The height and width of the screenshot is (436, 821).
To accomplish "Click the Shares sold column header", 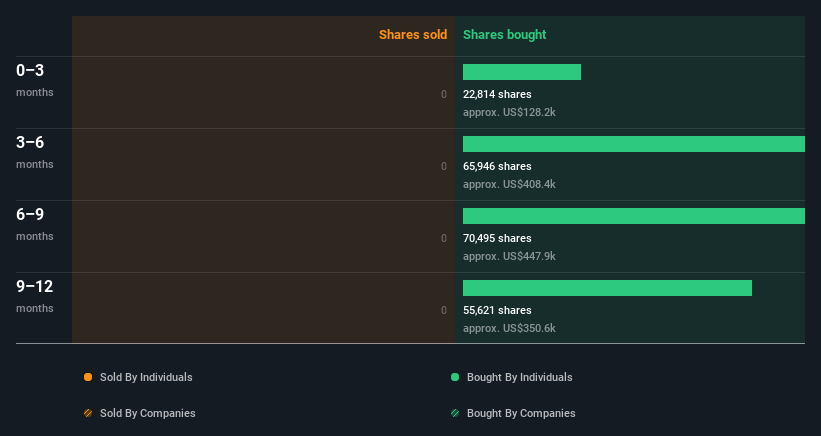I will click(x=413, y=35).
